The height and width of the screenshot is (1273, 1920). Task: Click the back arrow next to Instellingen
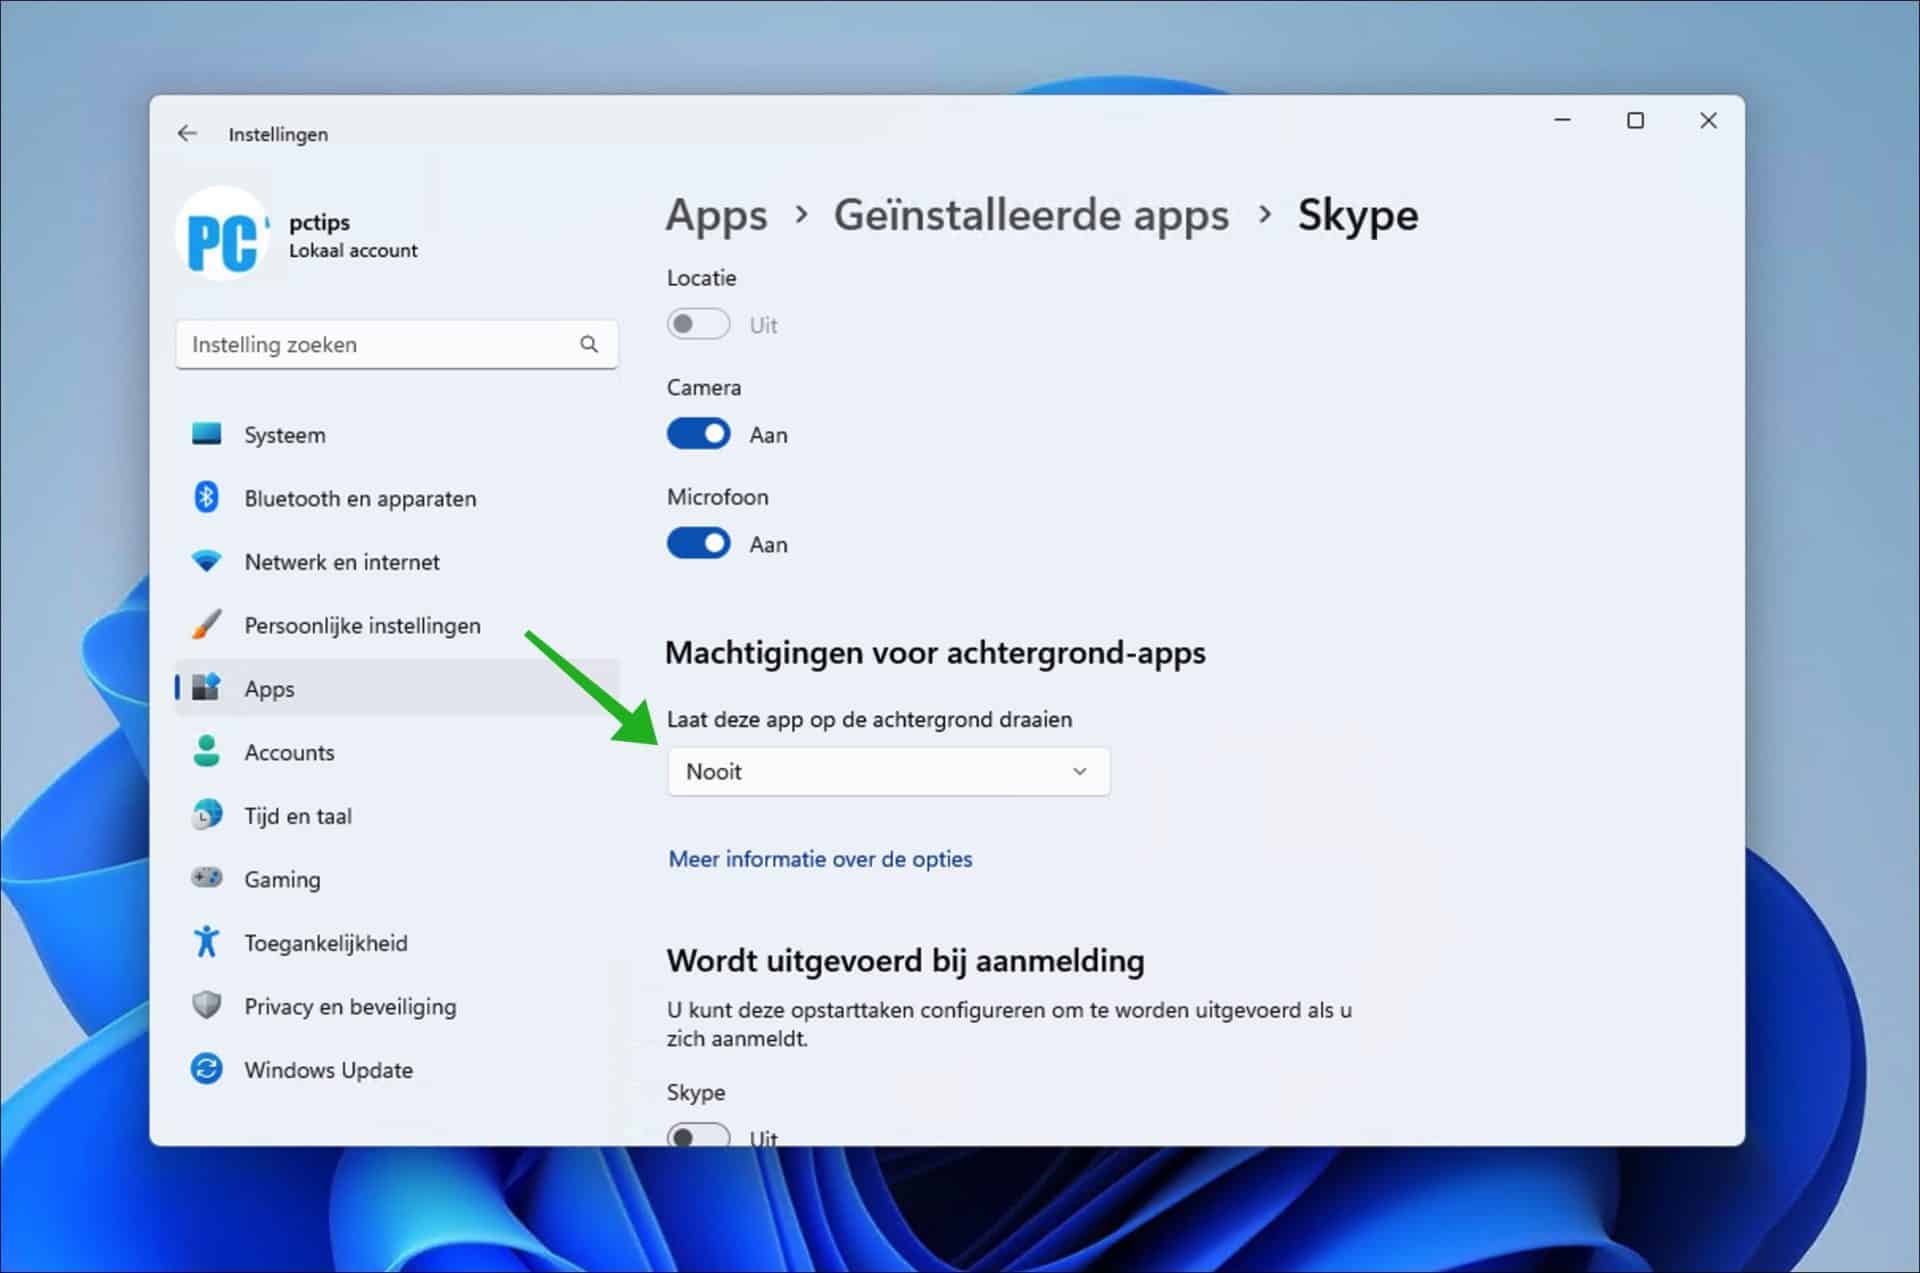(188, 132)
